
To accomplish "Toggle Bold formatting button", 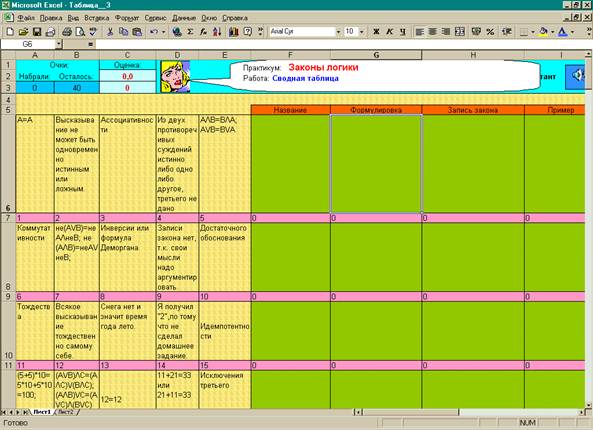I will pyautogui.click(x=376, y=32).
